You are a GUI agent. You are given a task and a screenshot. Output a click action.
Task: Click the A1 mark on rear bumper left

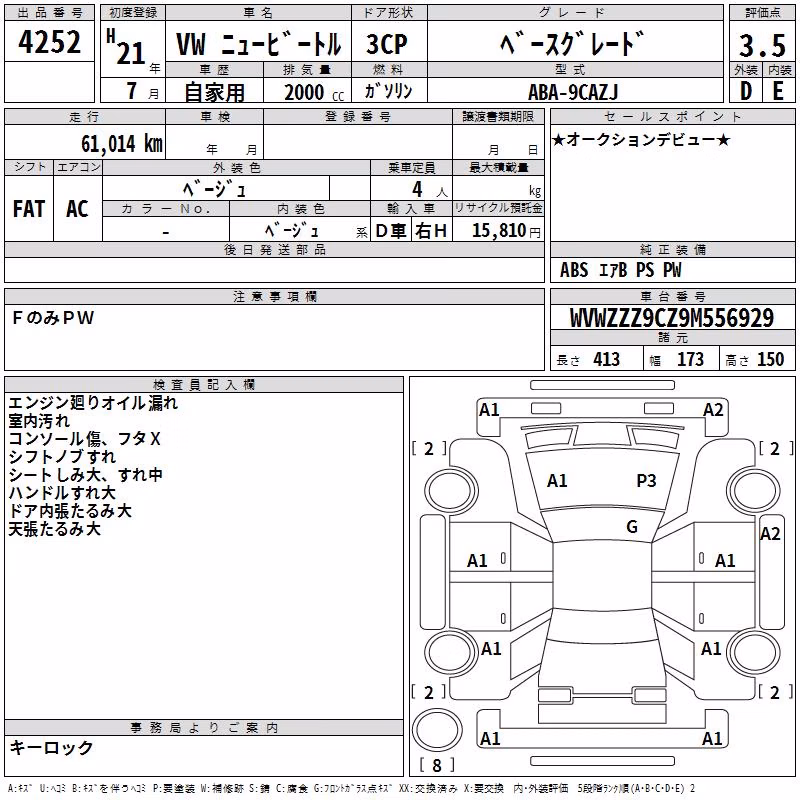point(490,738)
